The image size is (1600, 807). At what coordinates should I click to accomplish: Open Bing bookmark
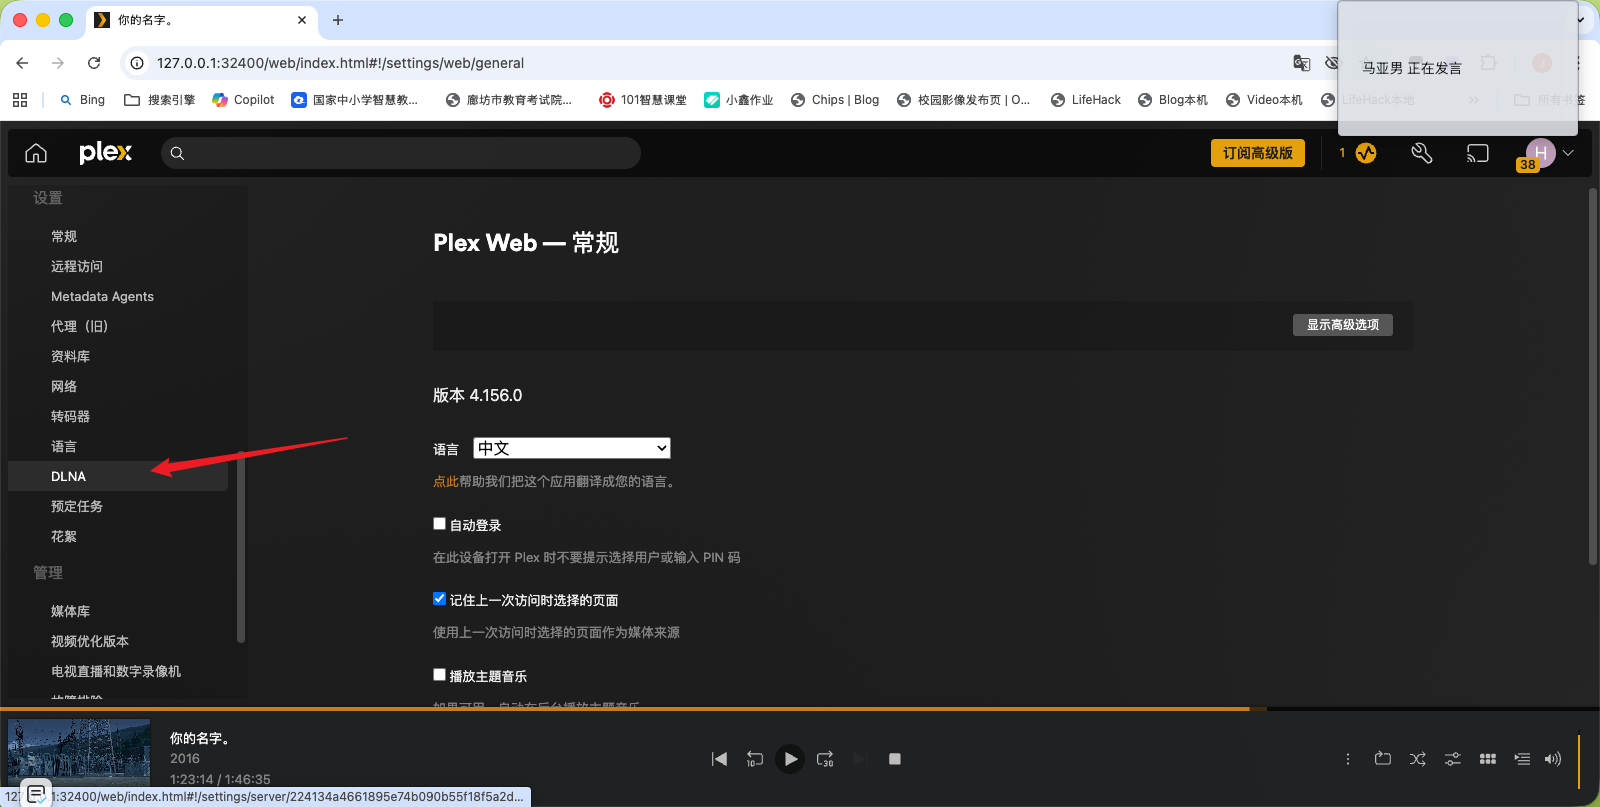(x=83, y=100)
